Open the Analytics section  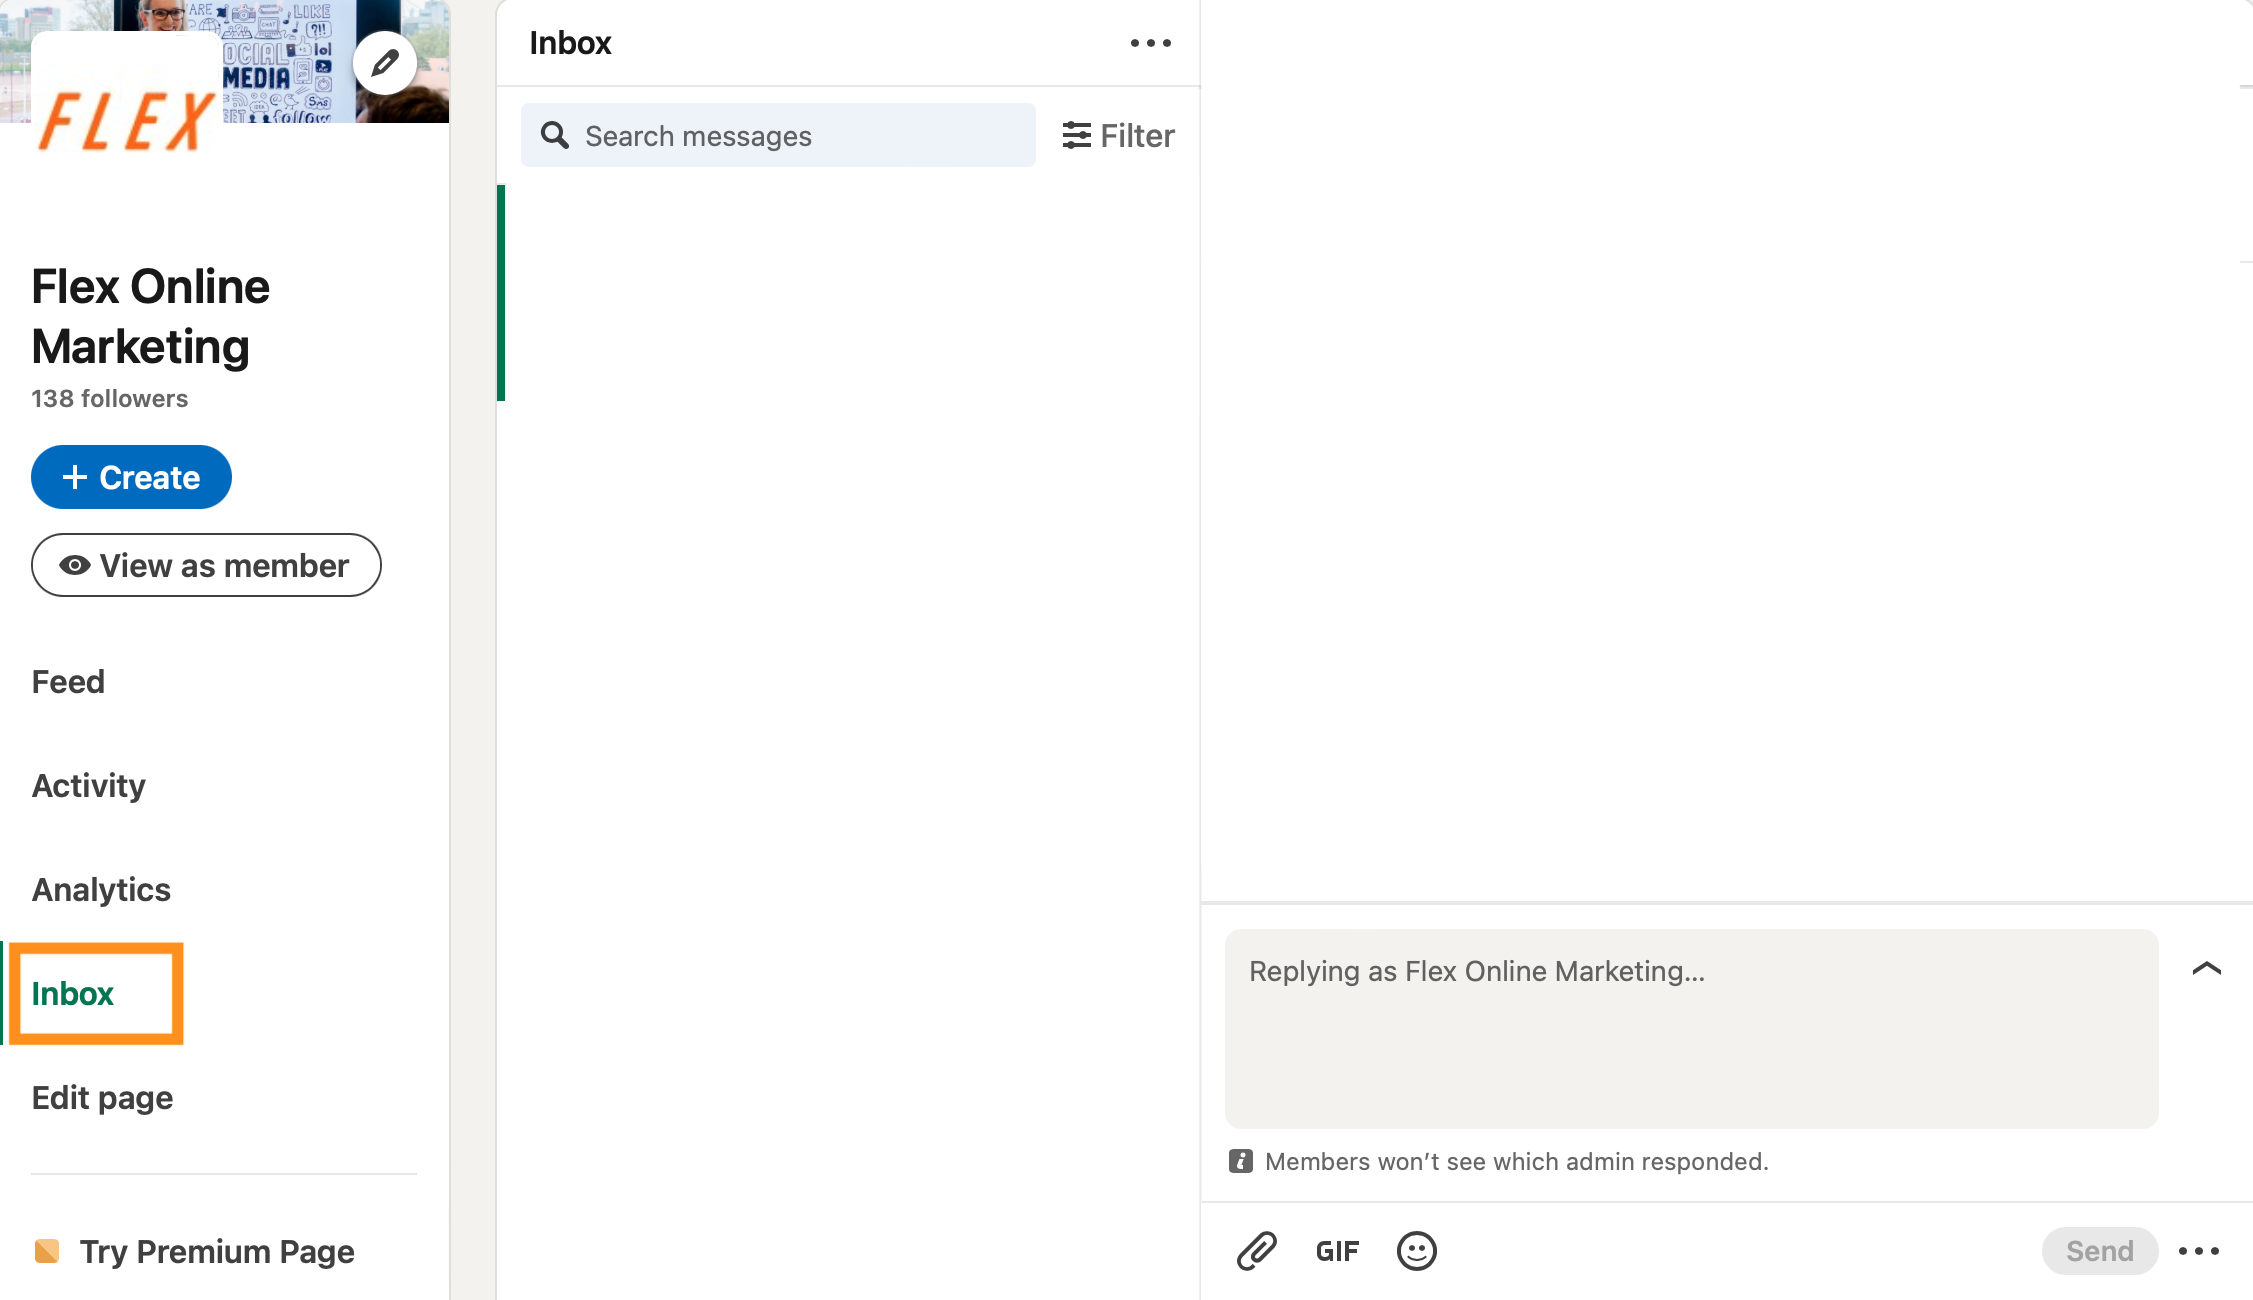click(x=101, y=889)
